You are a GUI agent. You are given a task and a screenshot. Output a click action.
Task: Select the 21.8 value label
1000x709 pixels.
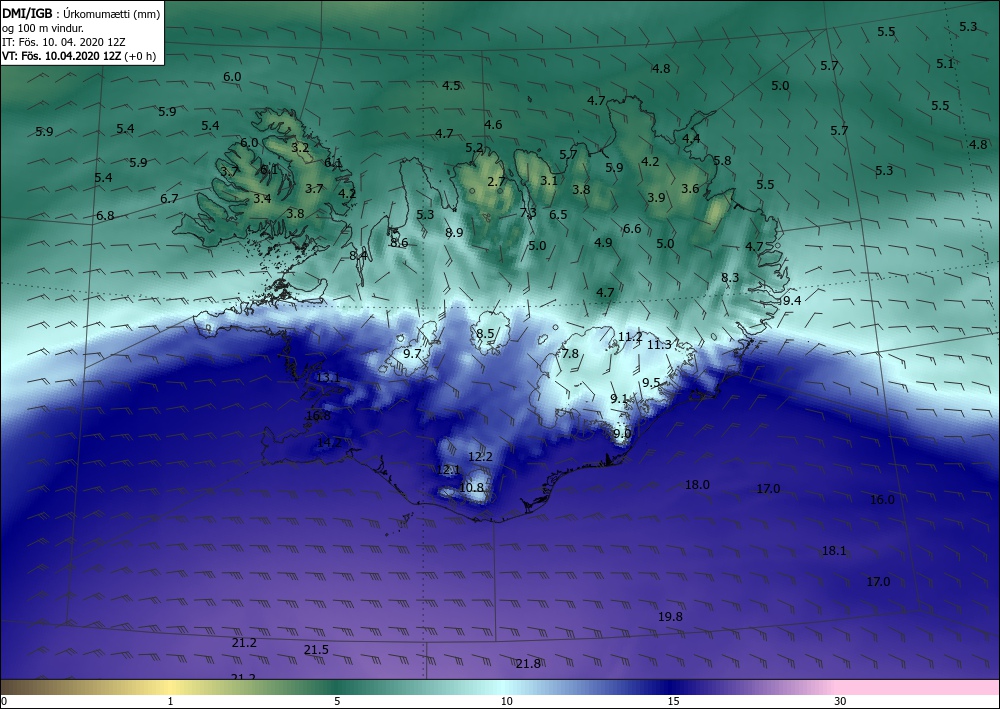pyautogui.click(x=528, y=664)
